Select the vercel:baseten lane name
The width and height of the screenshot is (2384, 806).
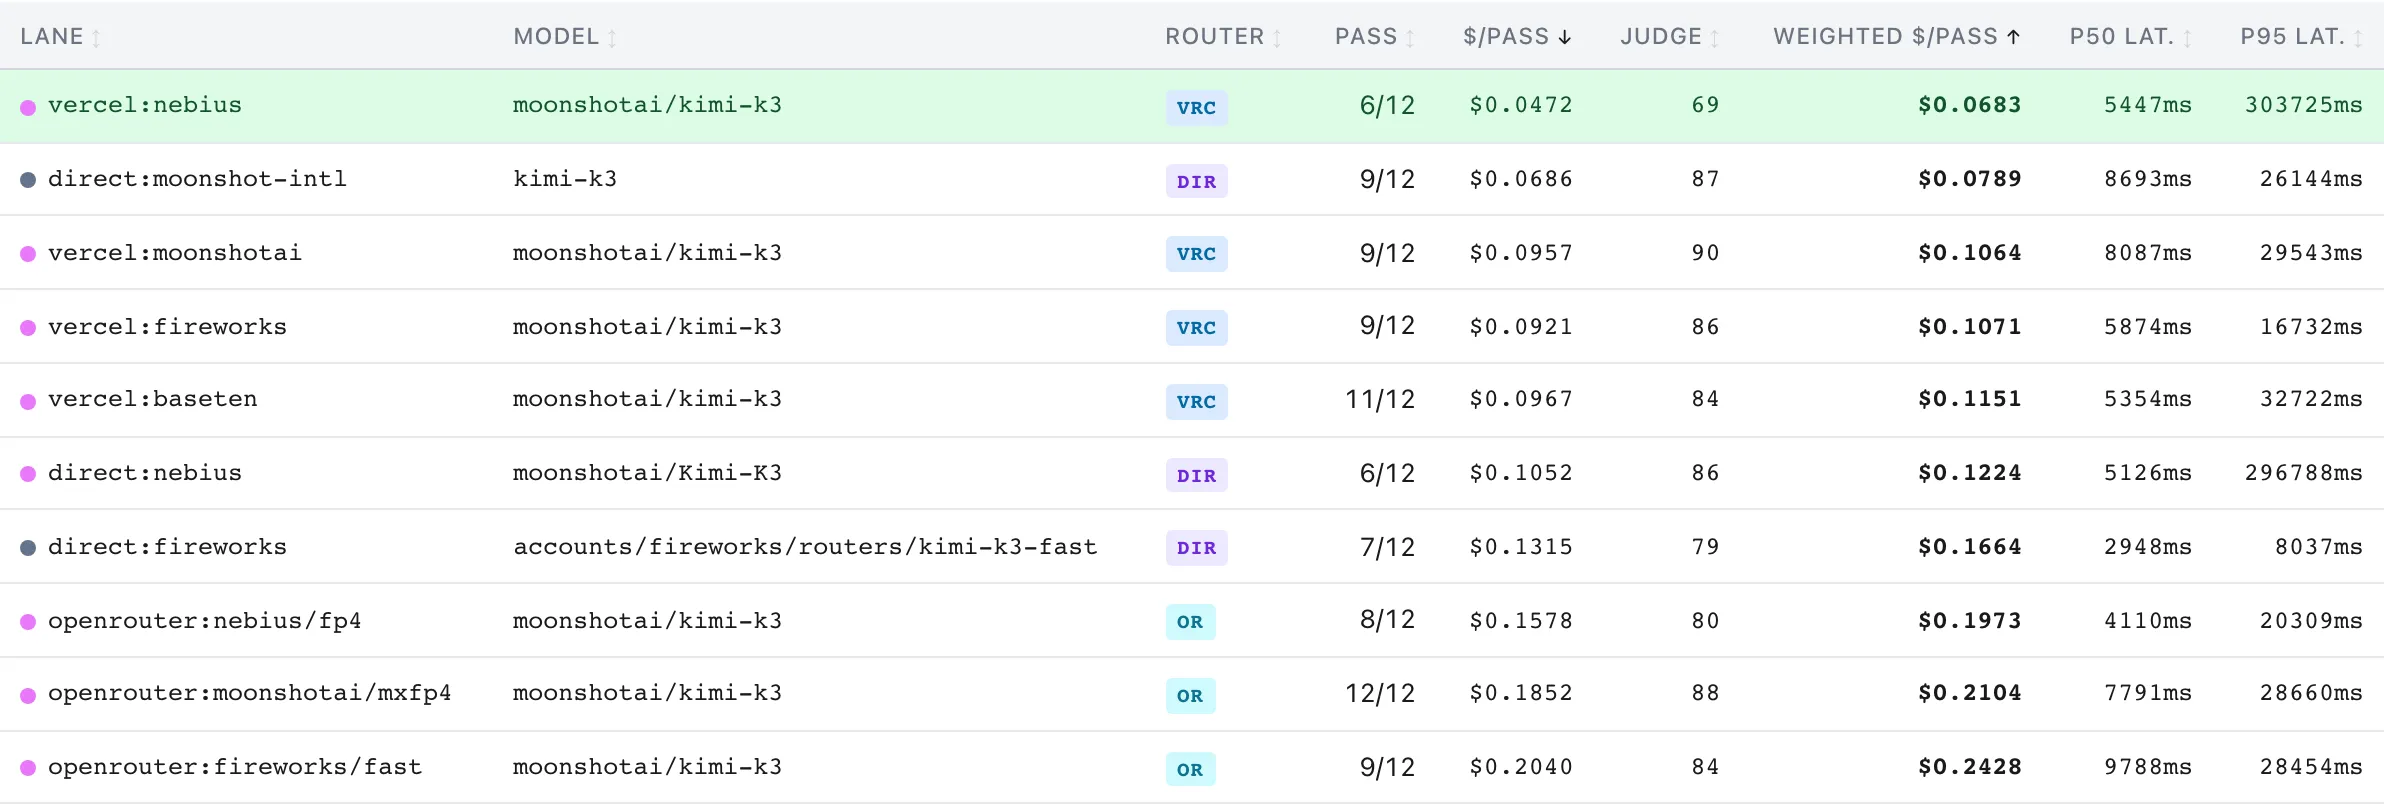pos(153,399)
